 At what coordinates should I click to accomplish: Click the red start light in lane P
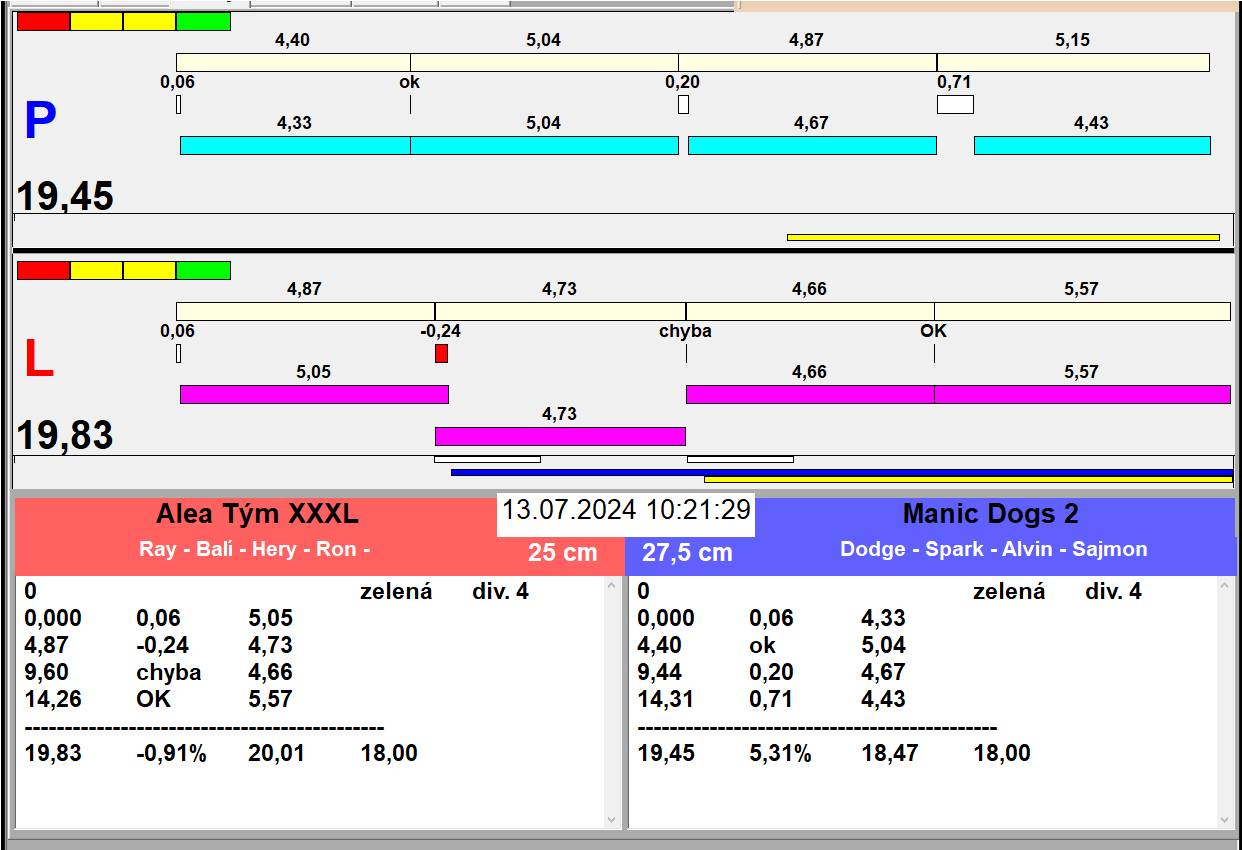tap(44, 21)
